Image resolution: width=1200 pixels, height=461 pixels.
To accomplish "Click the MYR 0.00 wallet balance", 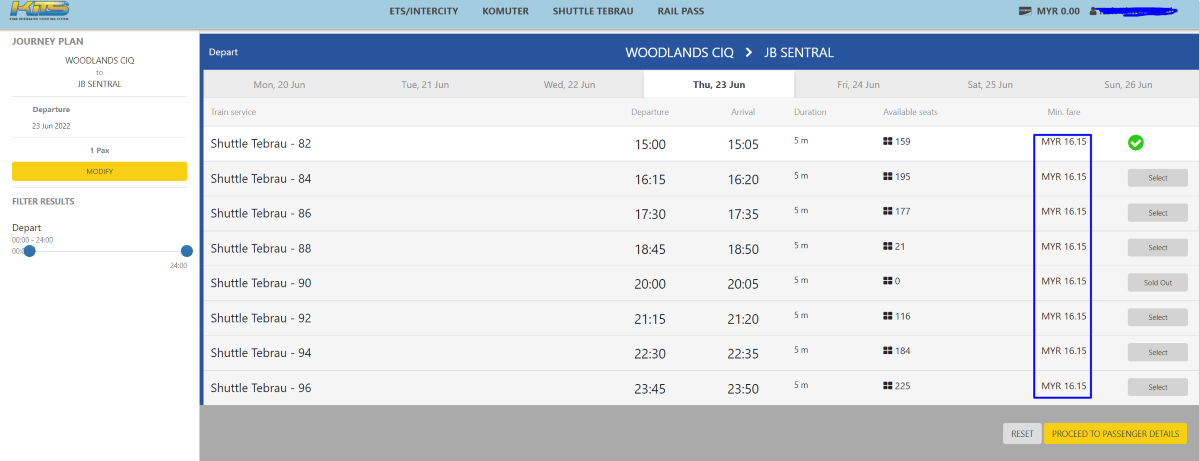I will 1059,11.
